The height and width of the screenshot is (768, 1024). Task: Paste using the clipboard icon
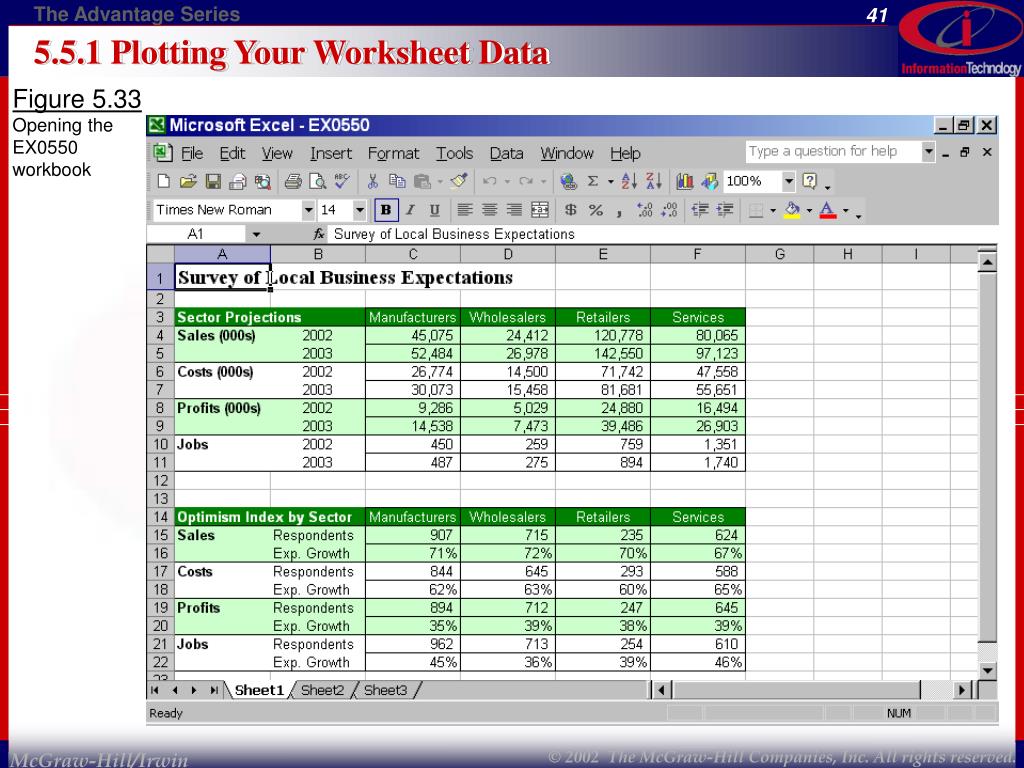[422, 182]
